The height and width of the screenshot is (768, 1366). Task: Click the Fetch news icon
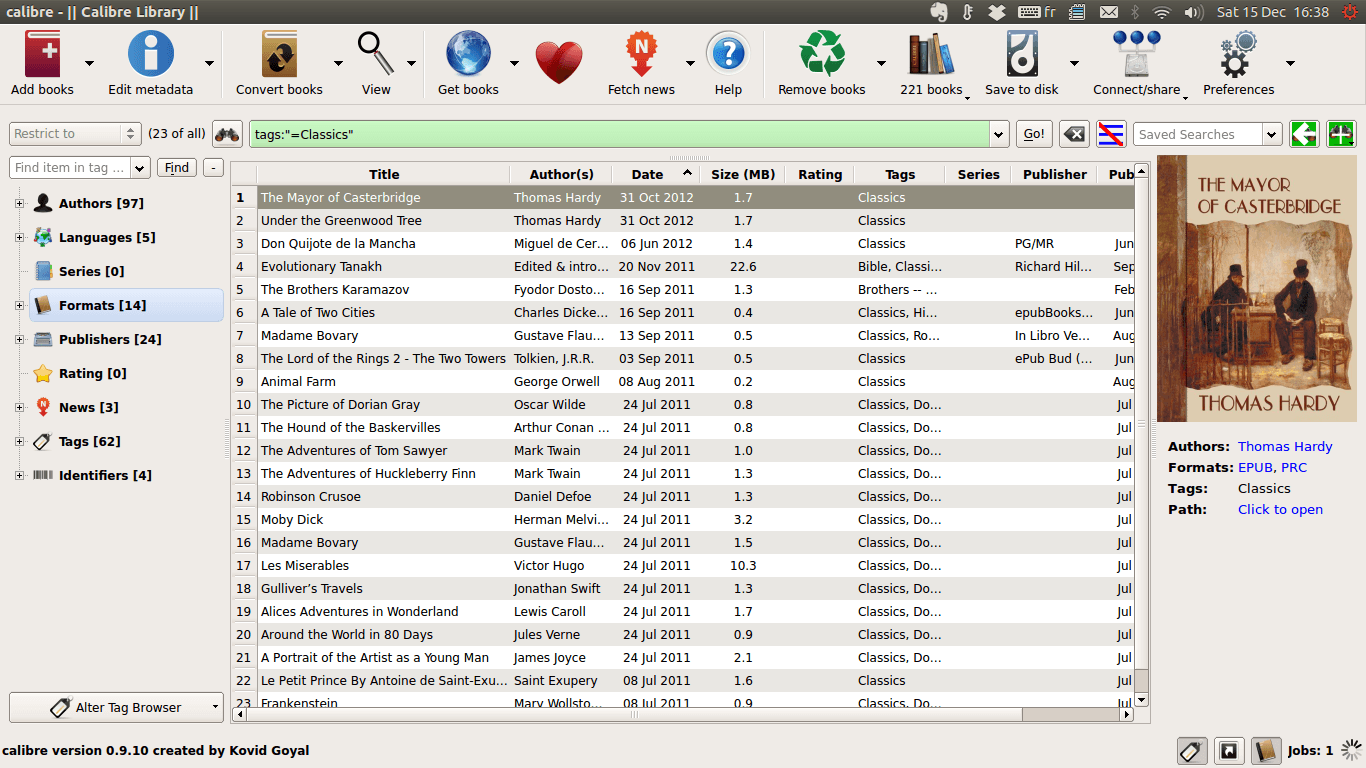[641, 54]
